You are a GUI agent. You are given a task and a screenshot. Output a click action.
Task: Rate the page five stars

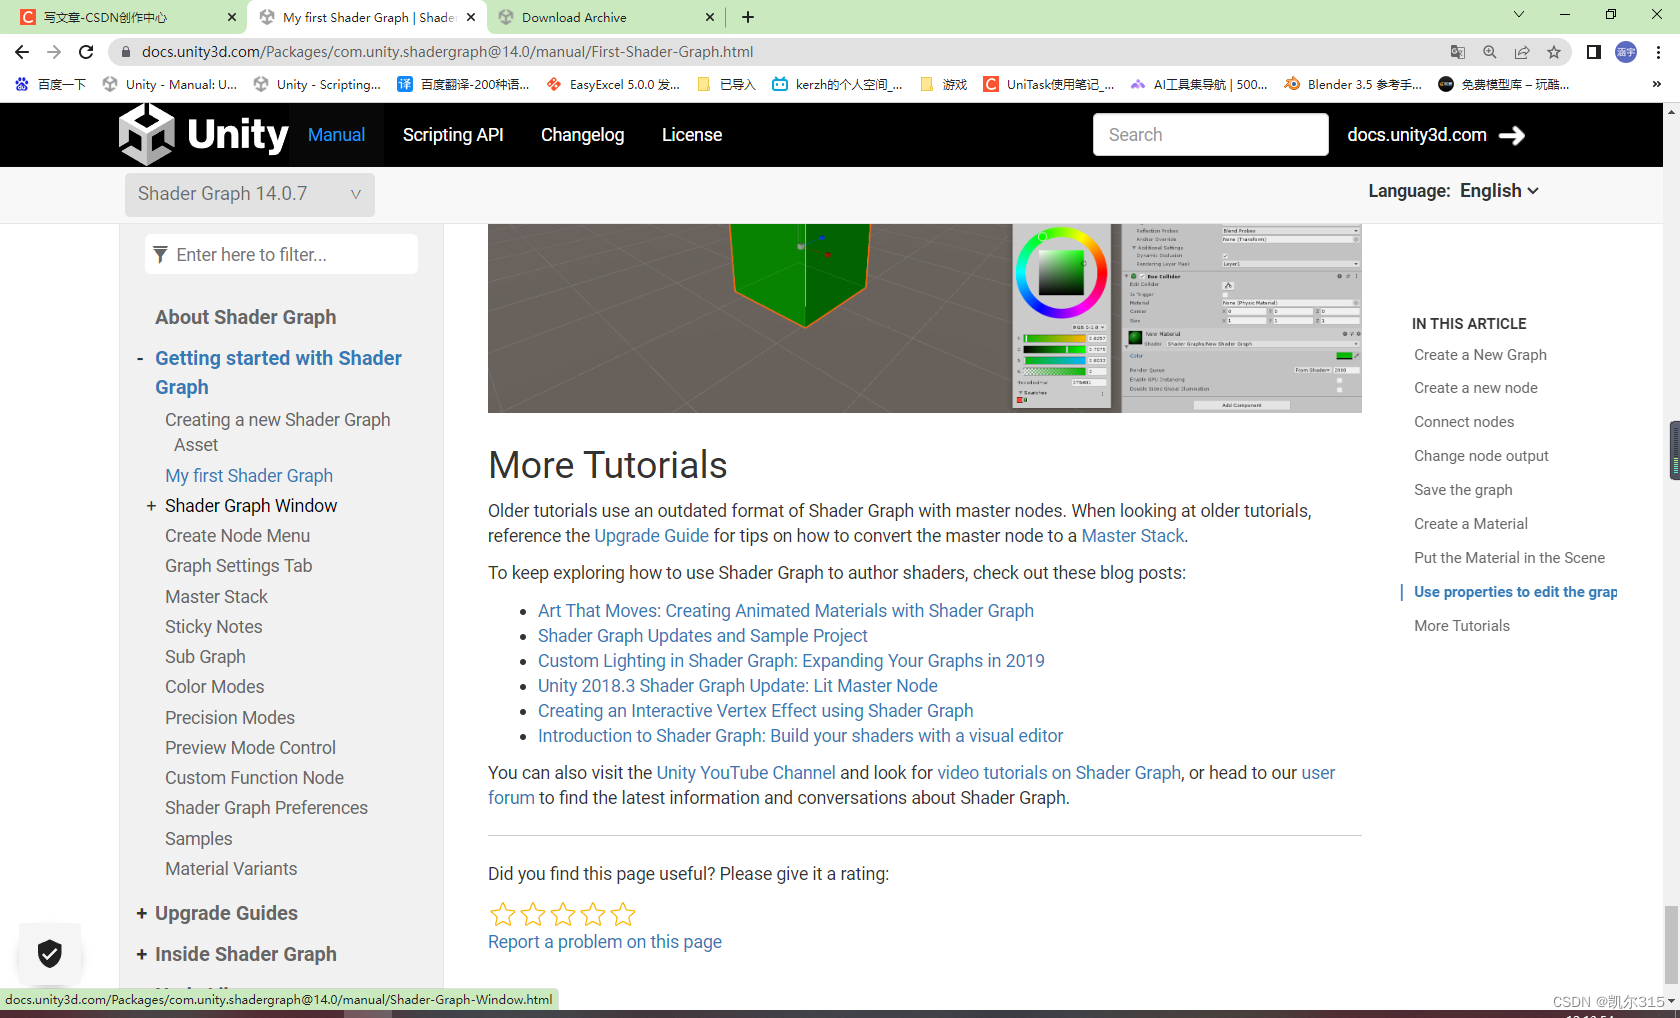(623, 914)
